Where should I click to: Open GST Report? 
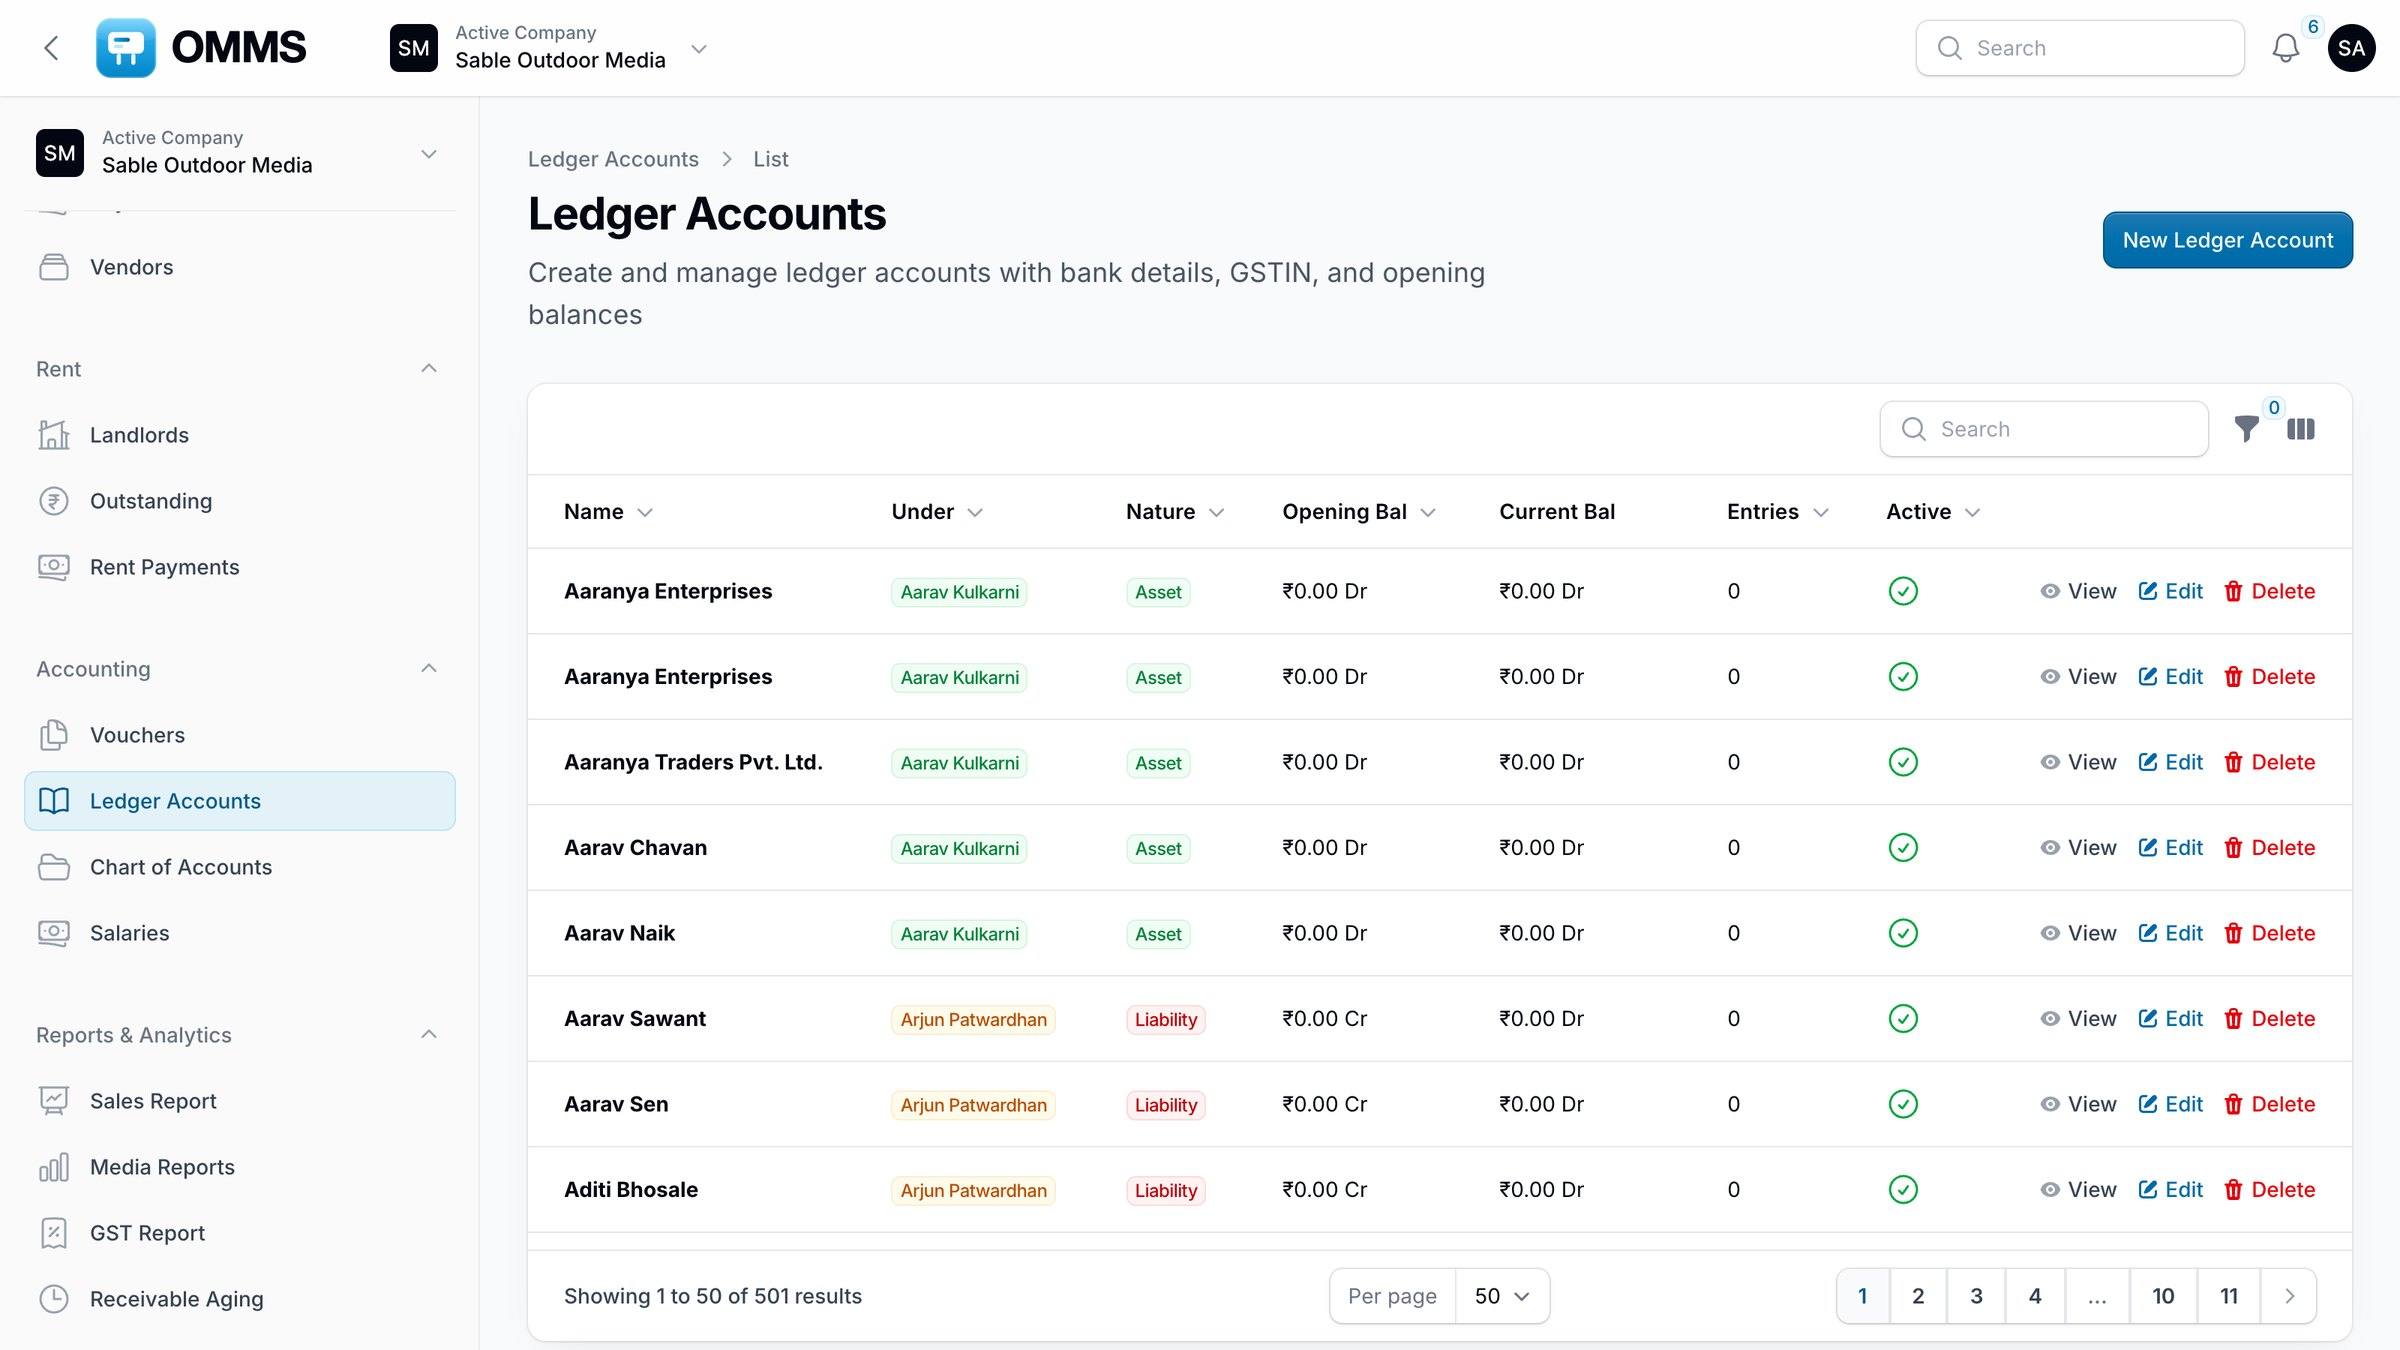tap(240, 1233)
